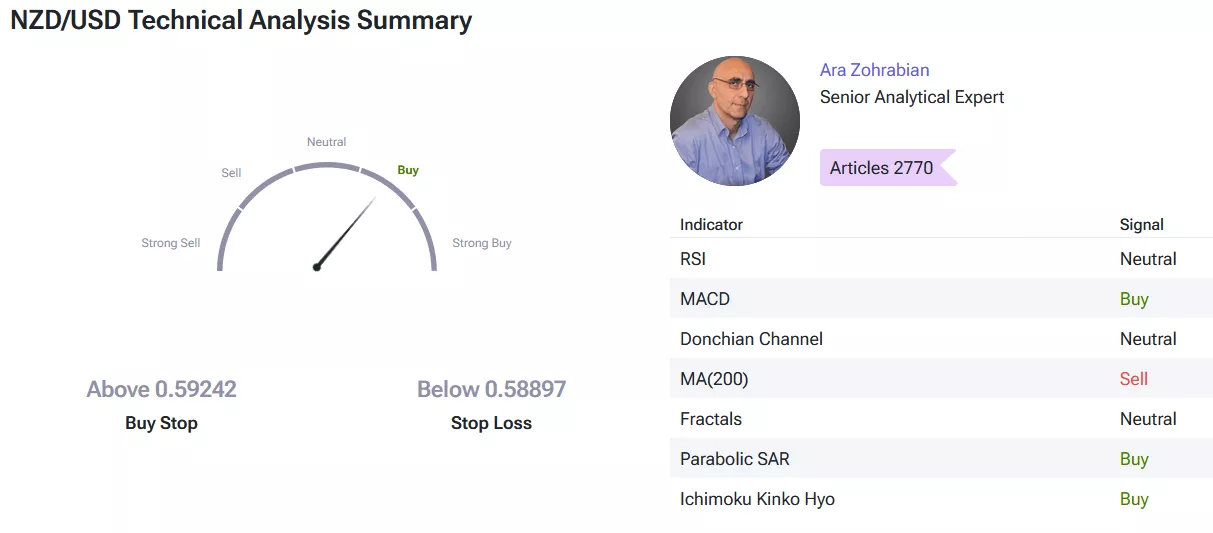Open Ara Zohrabian author profile link
The image size is (1213, 533).
(874, 70)
